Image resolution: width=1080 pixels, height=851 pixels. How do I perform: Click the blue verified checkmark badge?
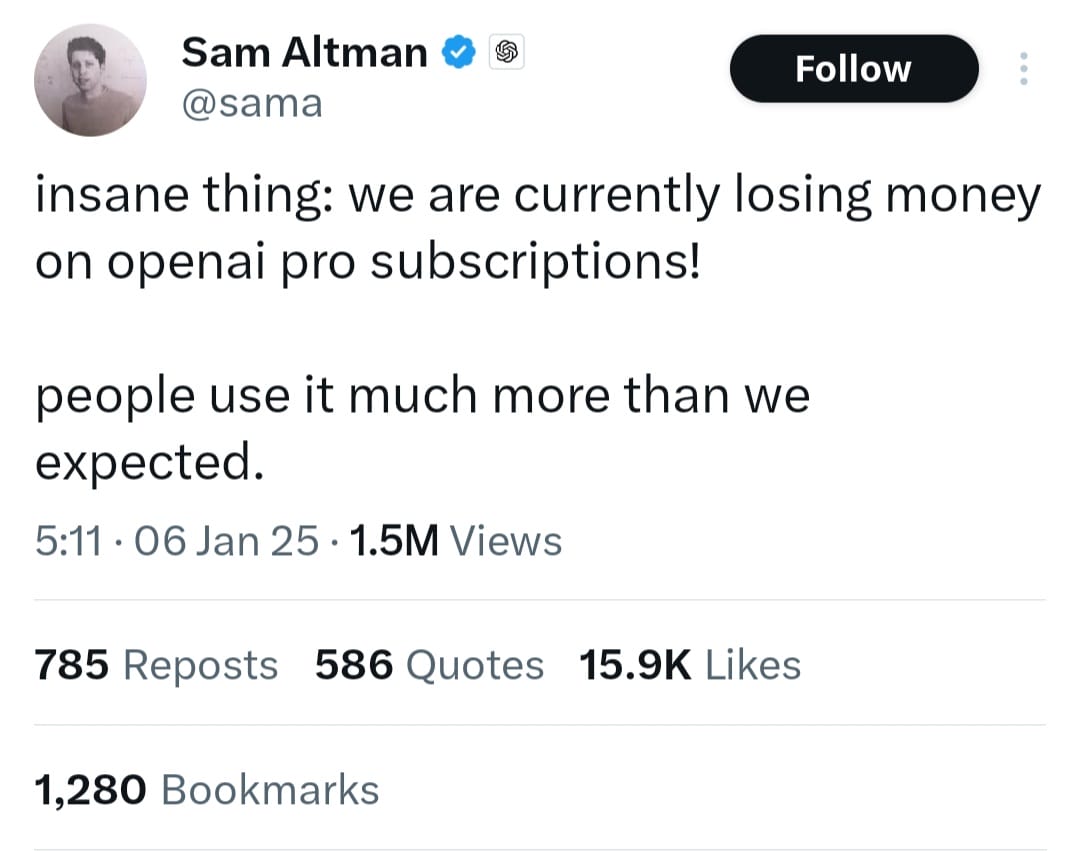coord(459,52)
